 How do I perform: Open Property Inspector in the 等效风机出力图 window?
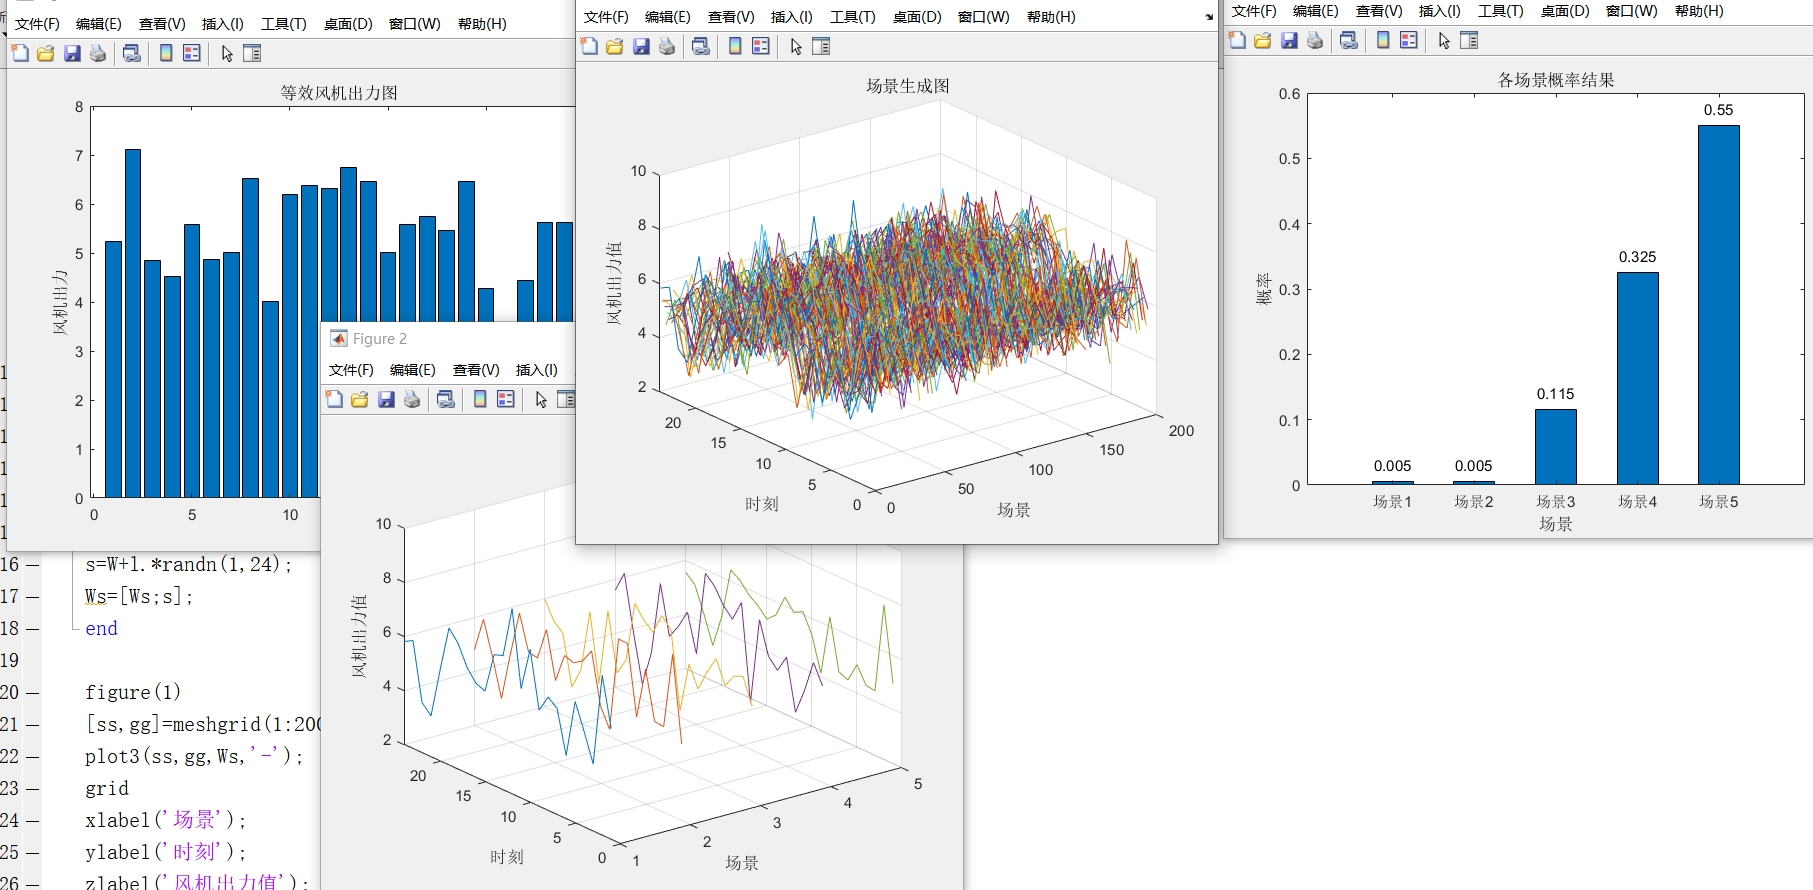point(252,53)
